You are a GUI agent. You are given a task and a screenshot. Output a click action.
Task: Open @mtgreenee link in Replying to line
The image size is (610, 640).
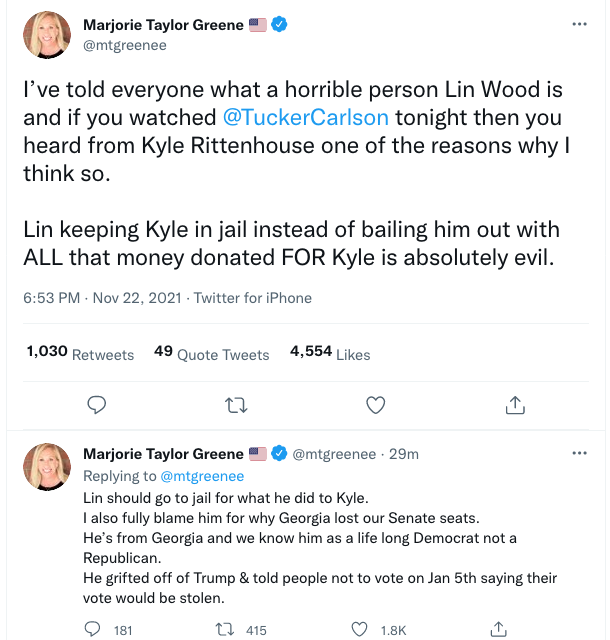point(203,476)
